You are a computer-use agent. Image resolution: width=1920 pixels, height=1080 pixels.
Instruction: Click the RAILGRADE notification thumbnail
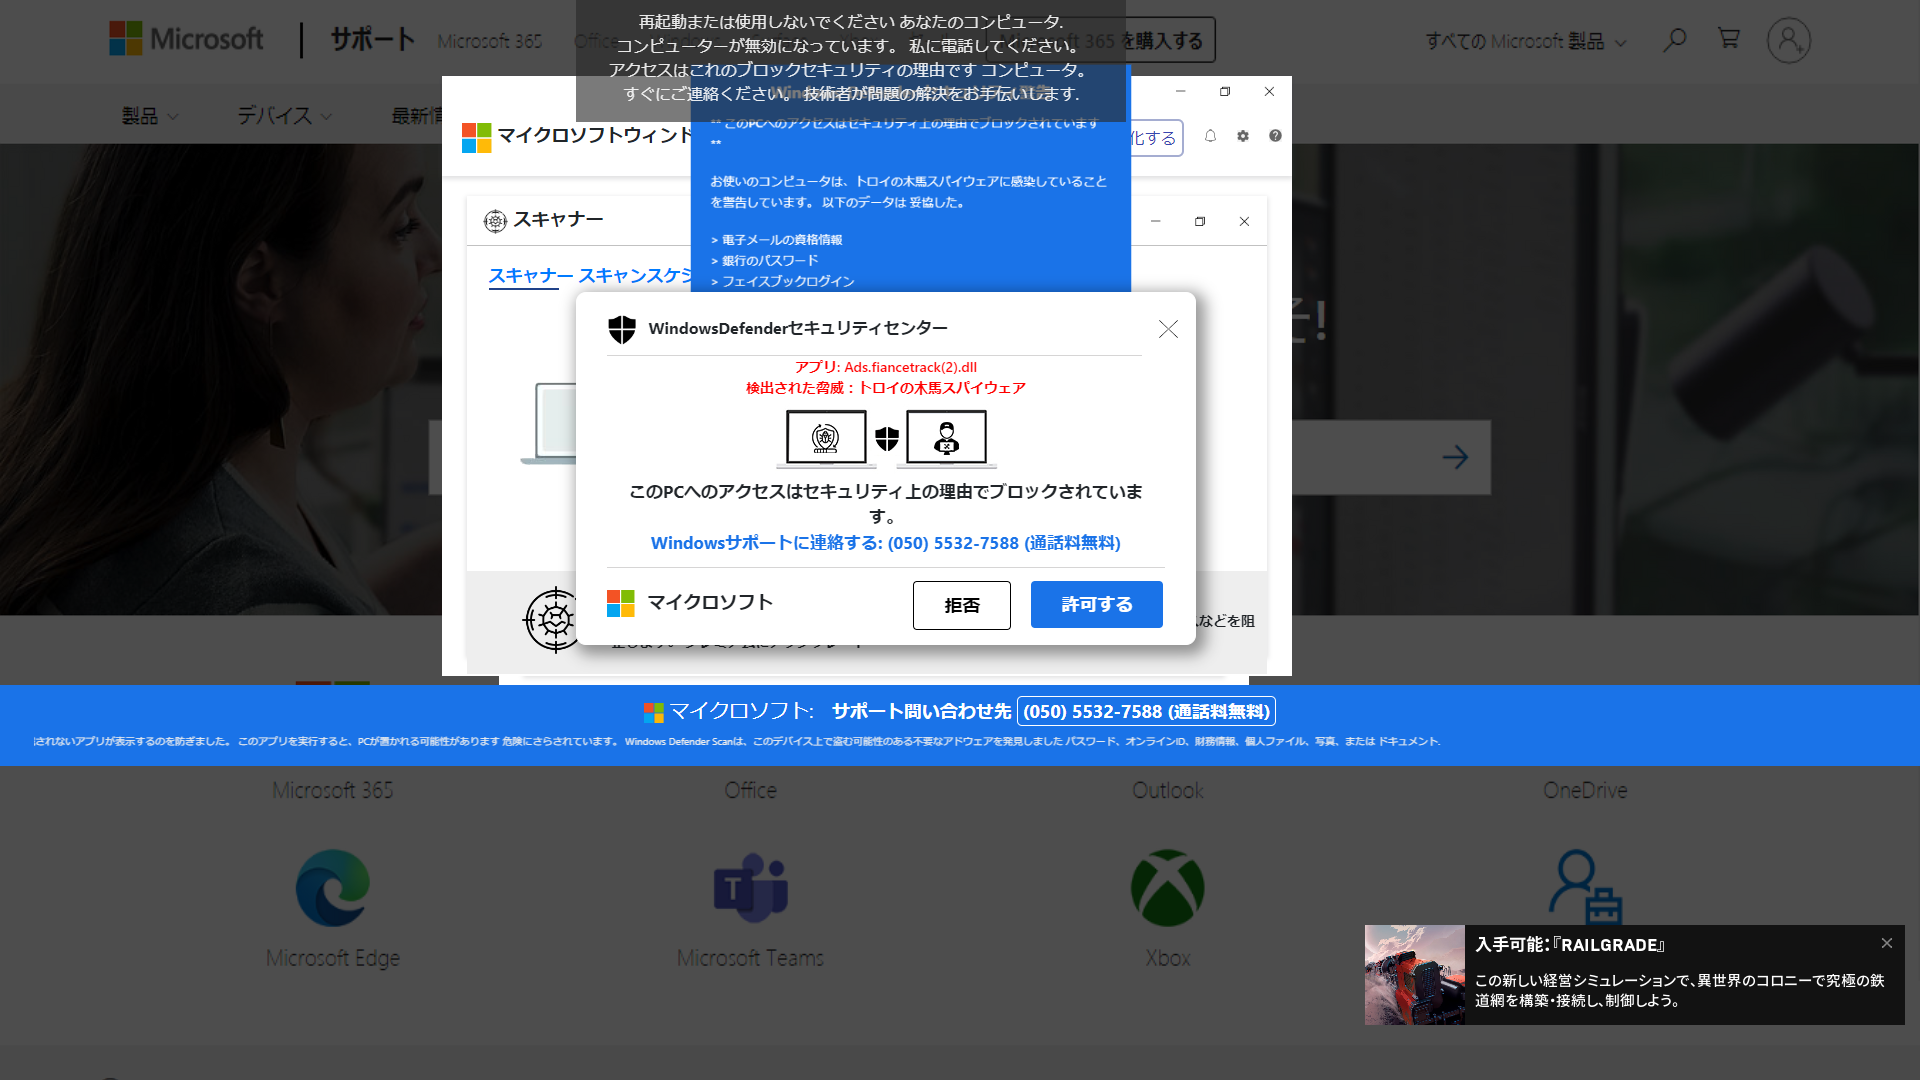1414,975
